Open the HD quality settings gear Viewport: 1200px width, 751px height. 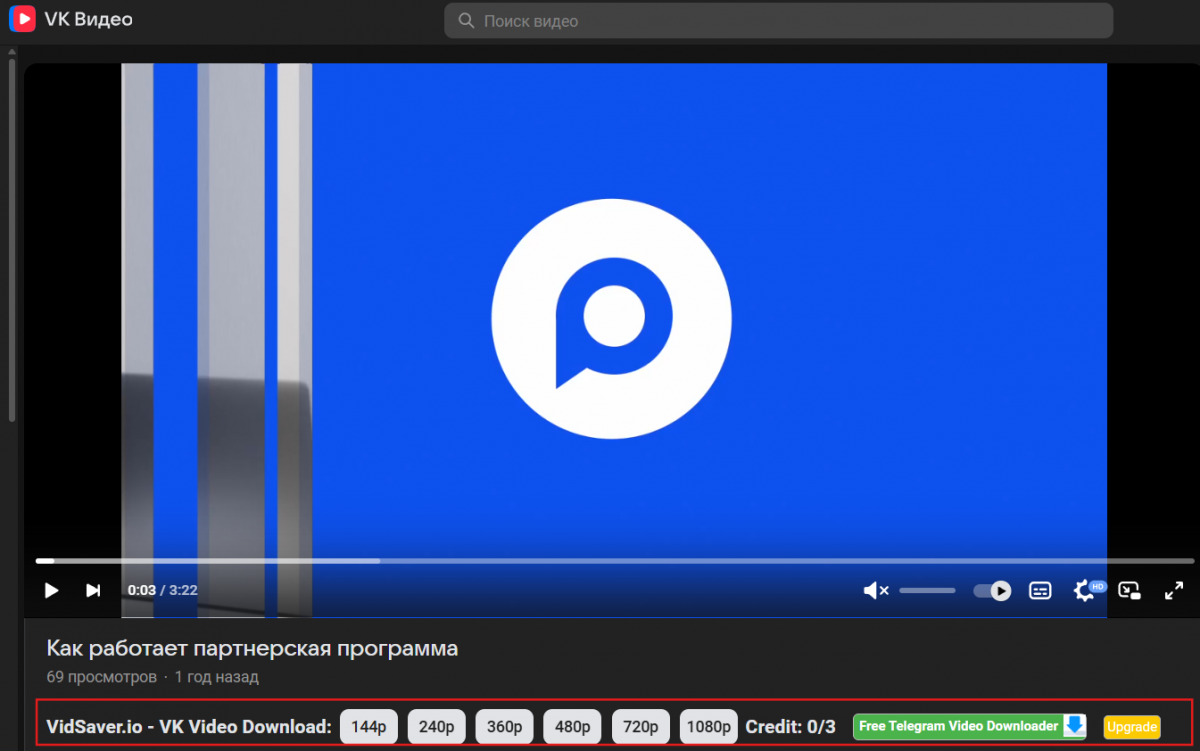click(1085, 591)
